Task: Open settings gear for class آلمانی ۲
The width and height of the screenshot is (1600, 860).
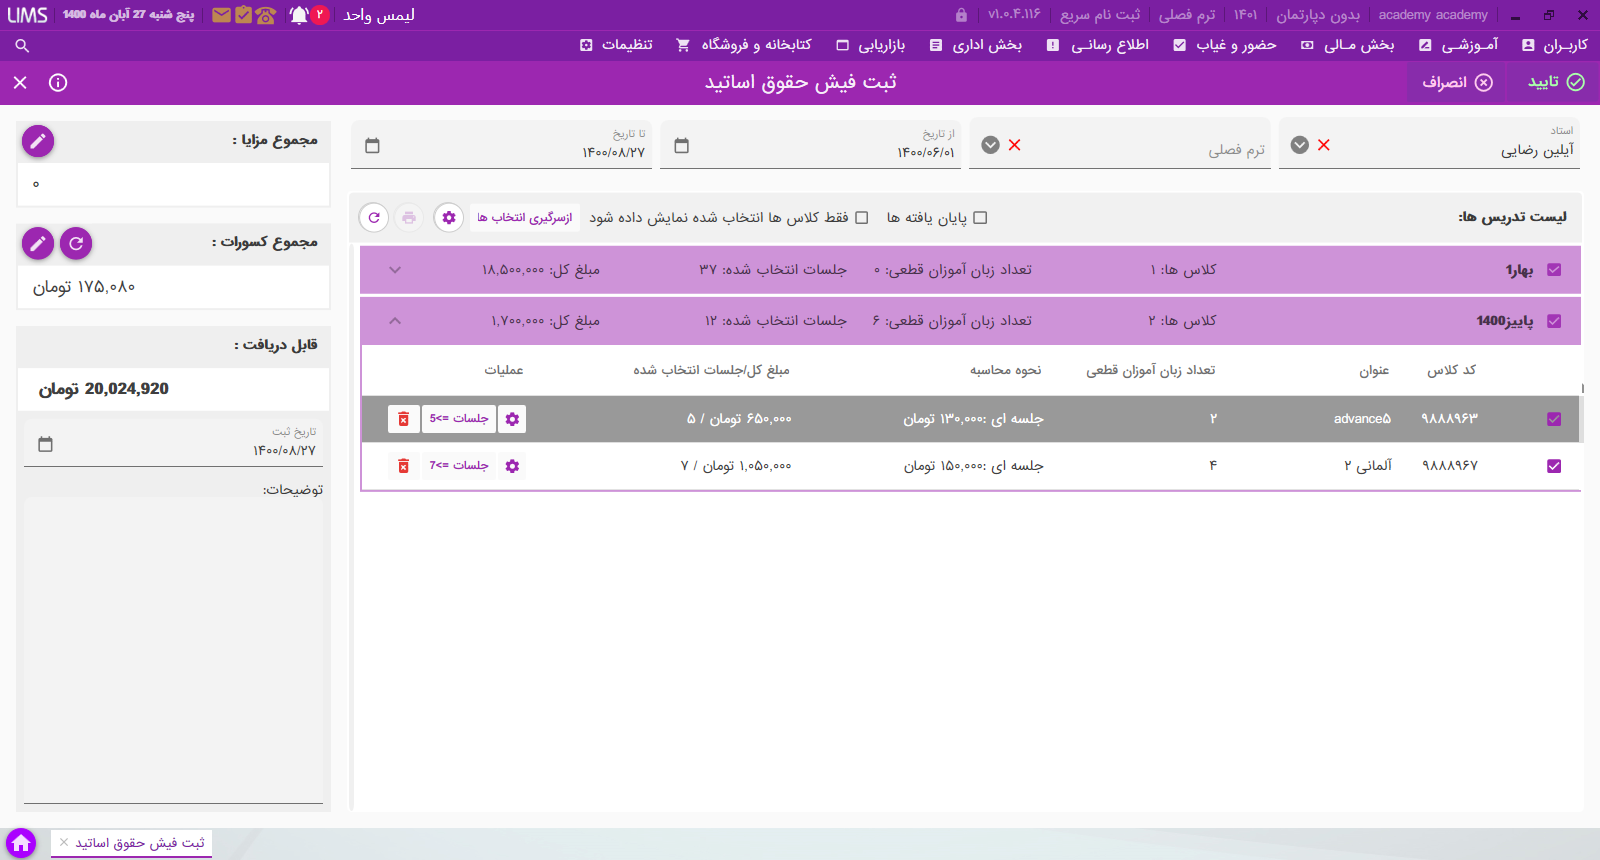Action: (x=512, y=466)
